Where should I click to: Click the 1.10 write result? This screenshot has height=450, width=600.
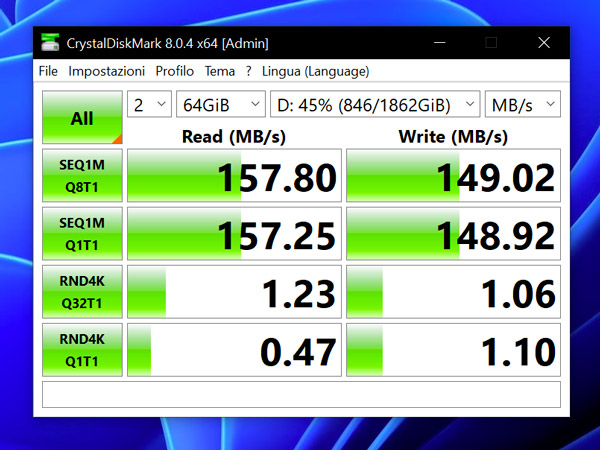tap(453, 350)
